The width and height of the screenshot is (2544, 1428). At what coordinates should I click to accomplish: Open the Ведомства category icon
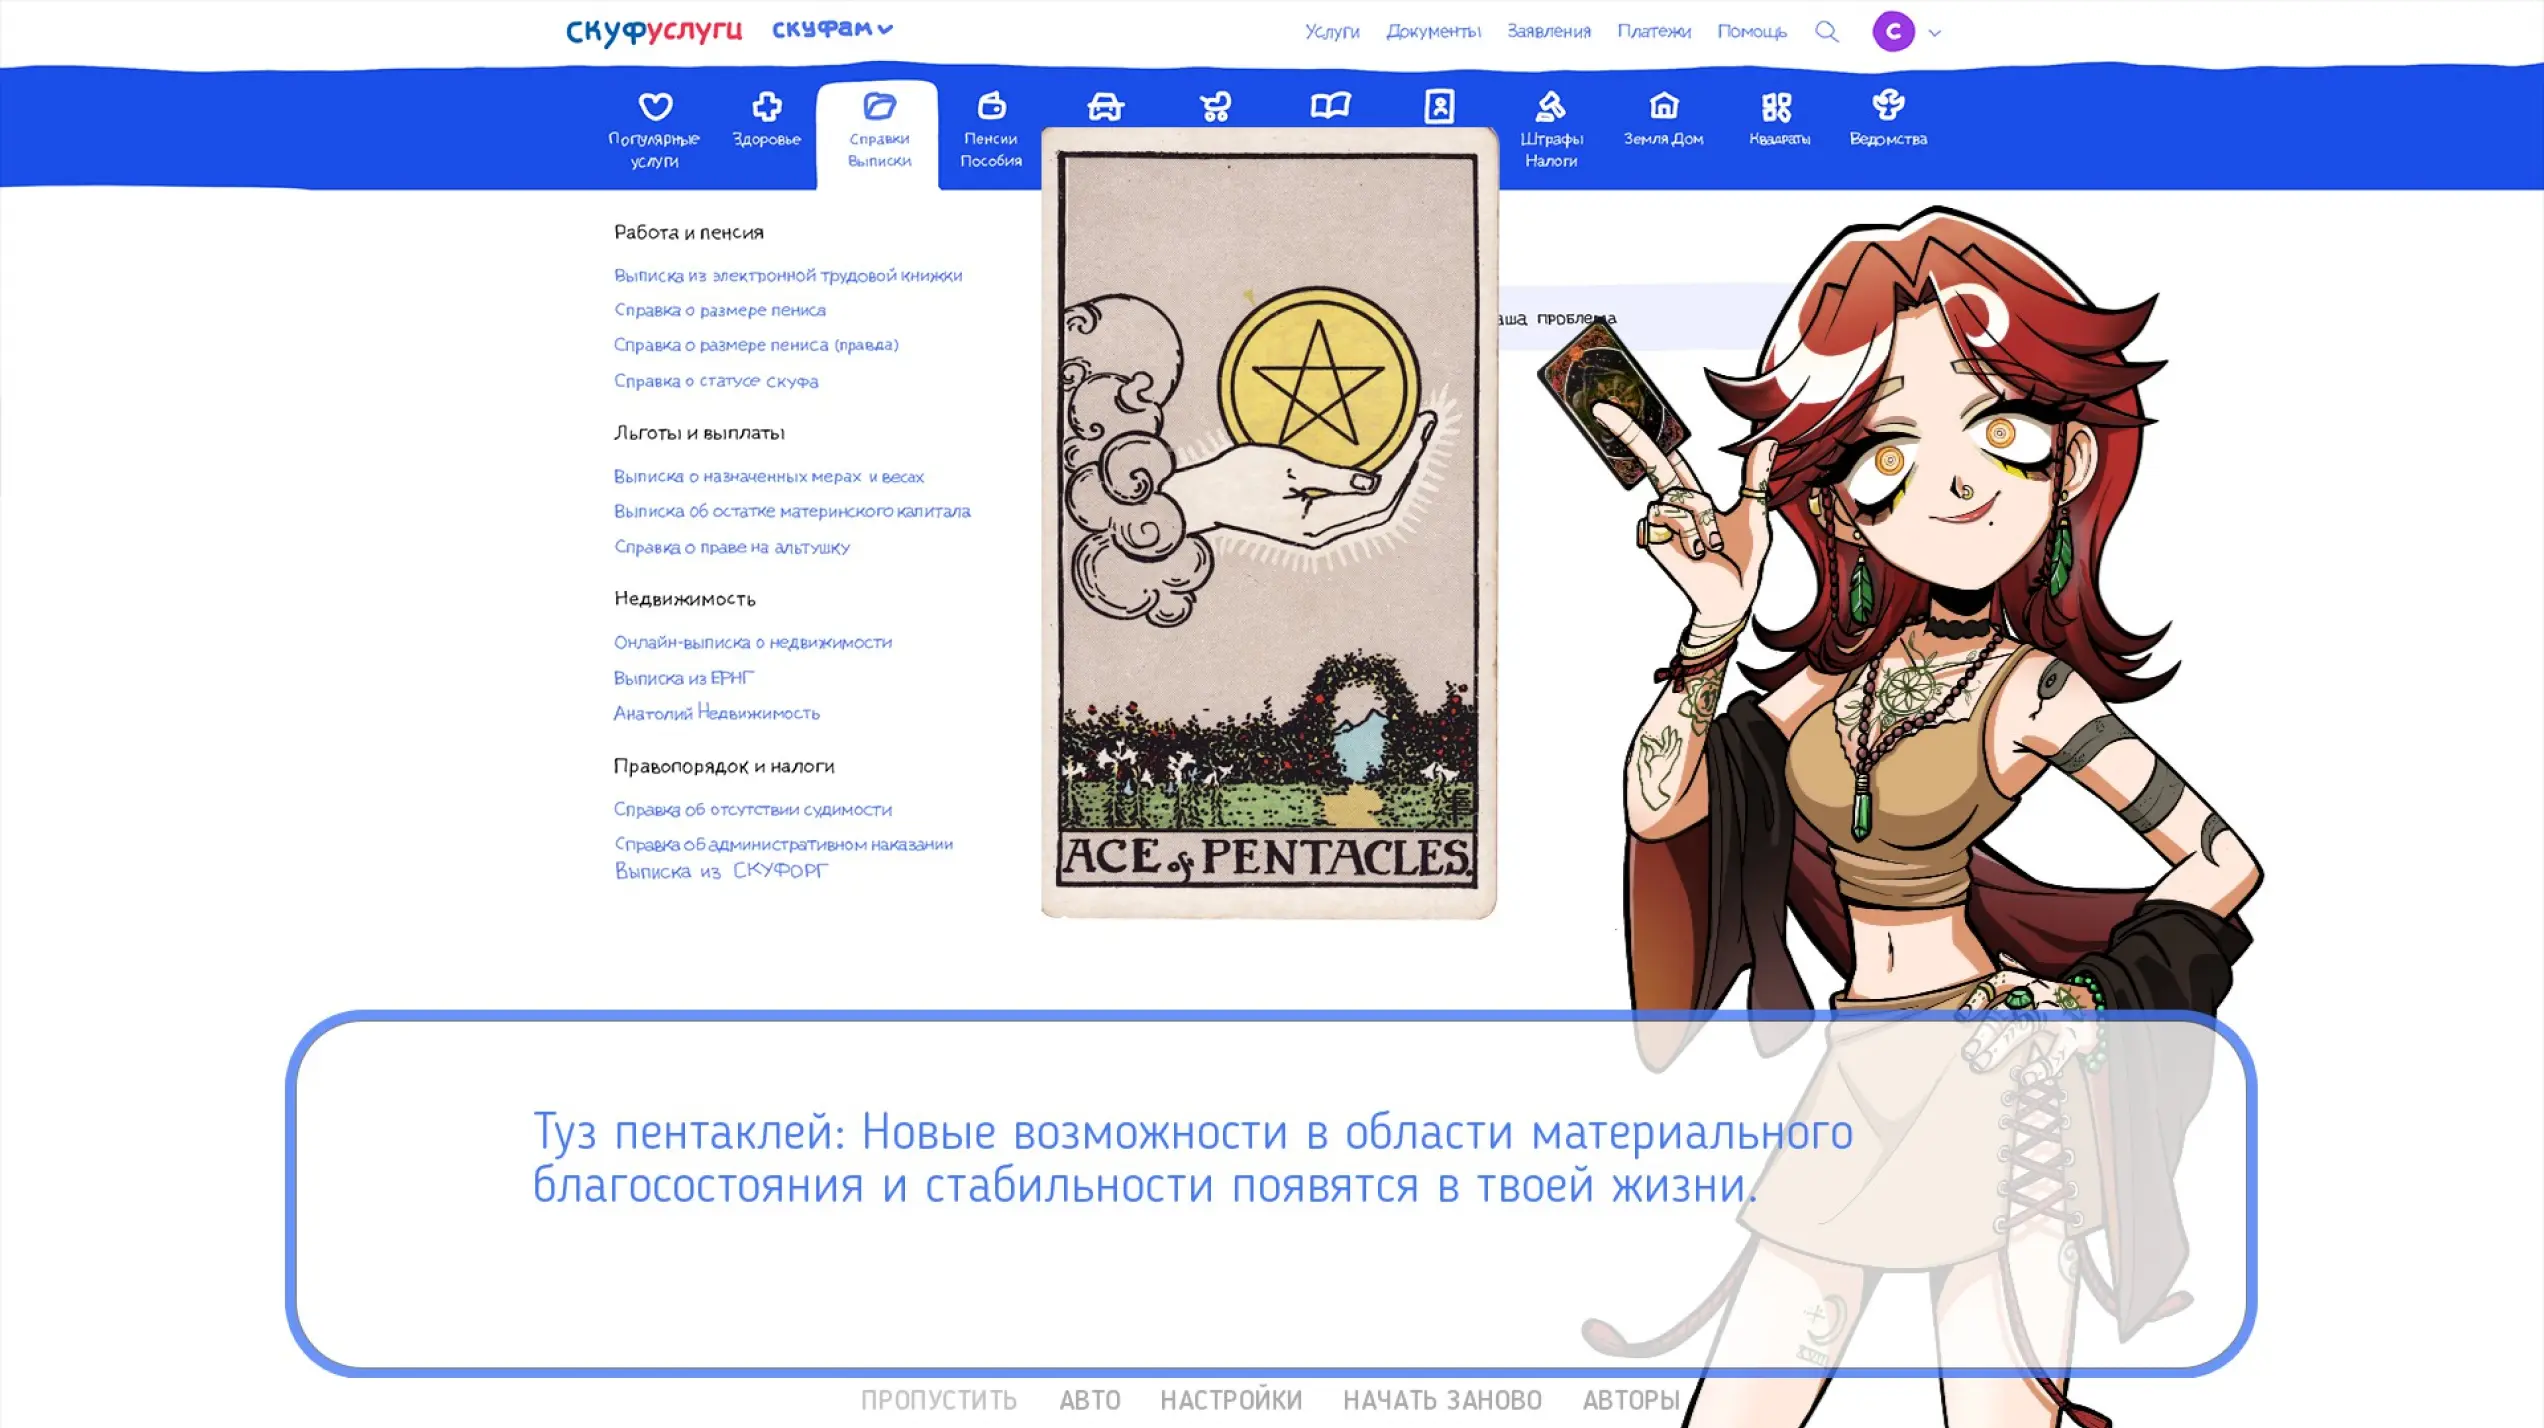pos(1887,106)
